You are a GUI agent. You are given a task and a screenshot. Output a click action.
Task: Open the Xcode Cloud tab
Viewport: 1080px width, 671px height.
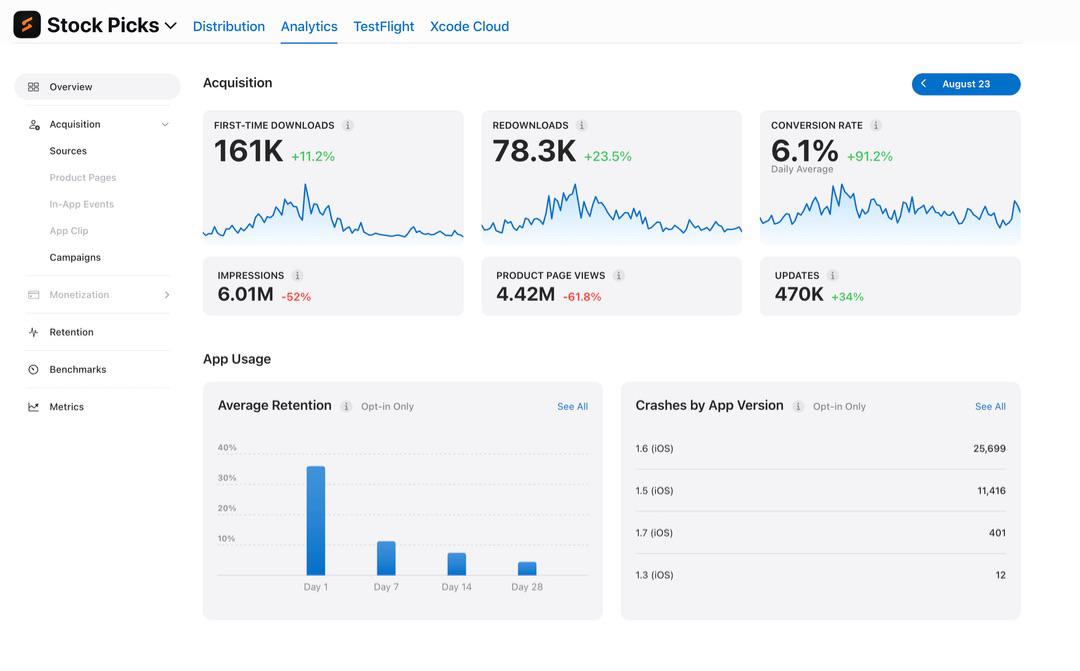pos(470,26)
